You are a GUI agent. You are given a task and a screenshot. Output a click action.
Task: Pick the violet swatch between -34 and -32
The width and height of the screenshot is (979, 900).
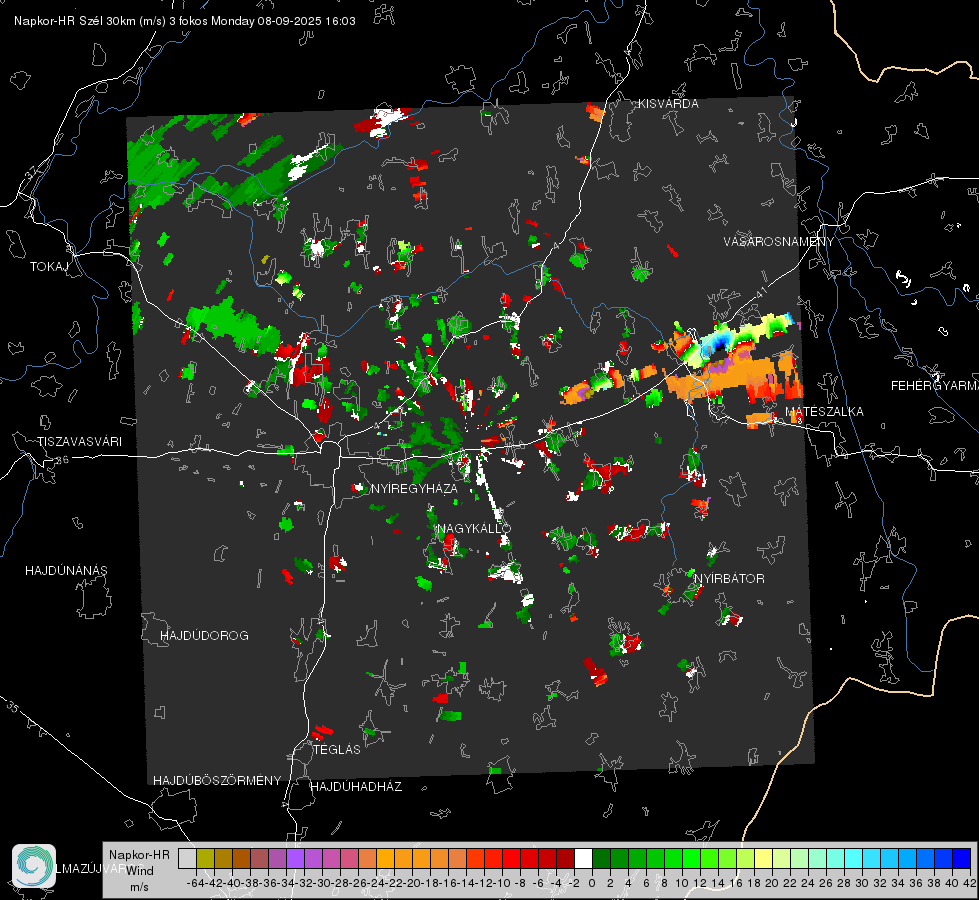coord(295,858)
